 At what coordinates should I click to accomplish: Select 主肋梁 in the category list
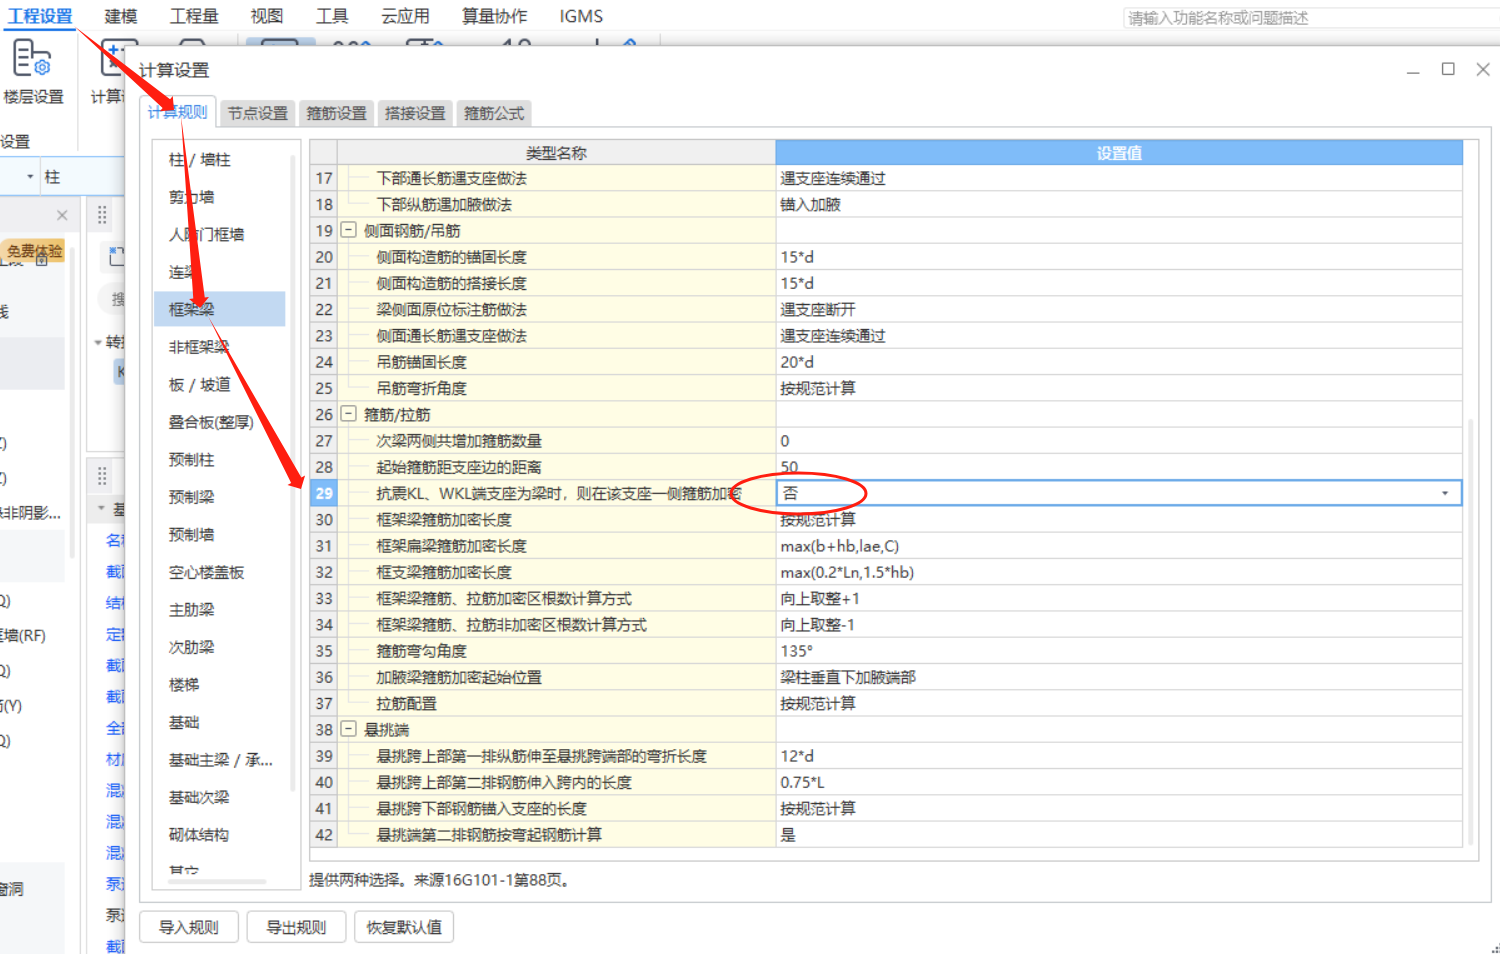click(192, 609)
